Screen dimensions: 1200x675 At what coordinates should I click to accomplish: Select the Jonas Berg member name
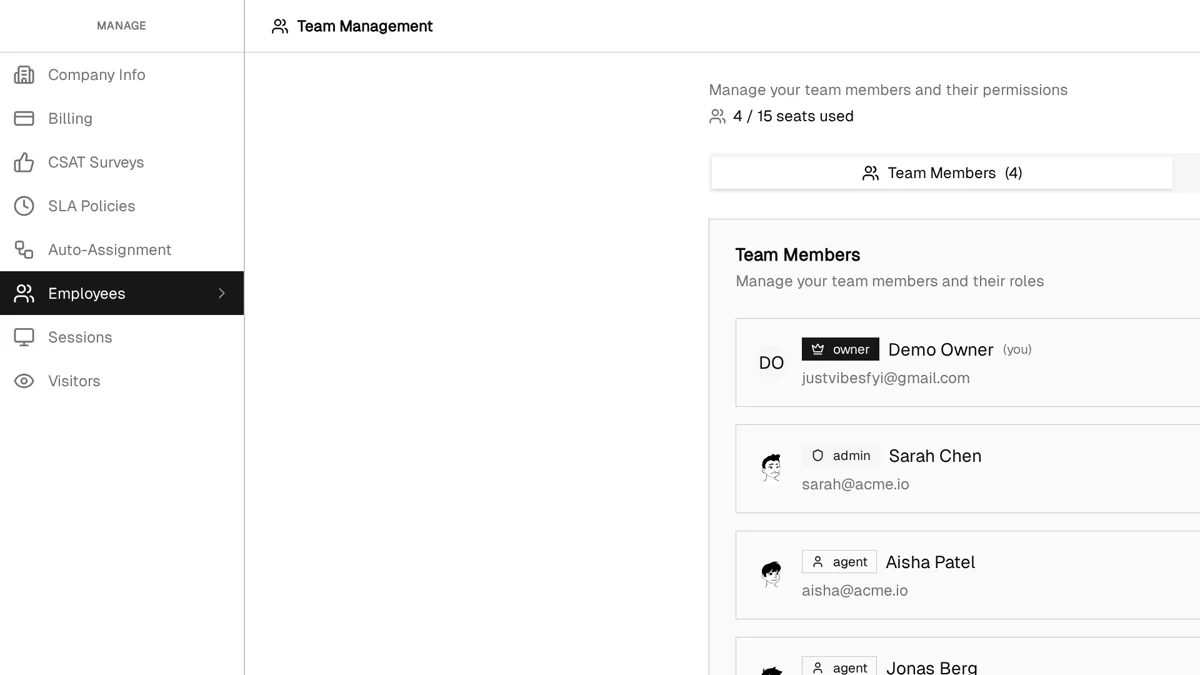[x=932, y=667]
